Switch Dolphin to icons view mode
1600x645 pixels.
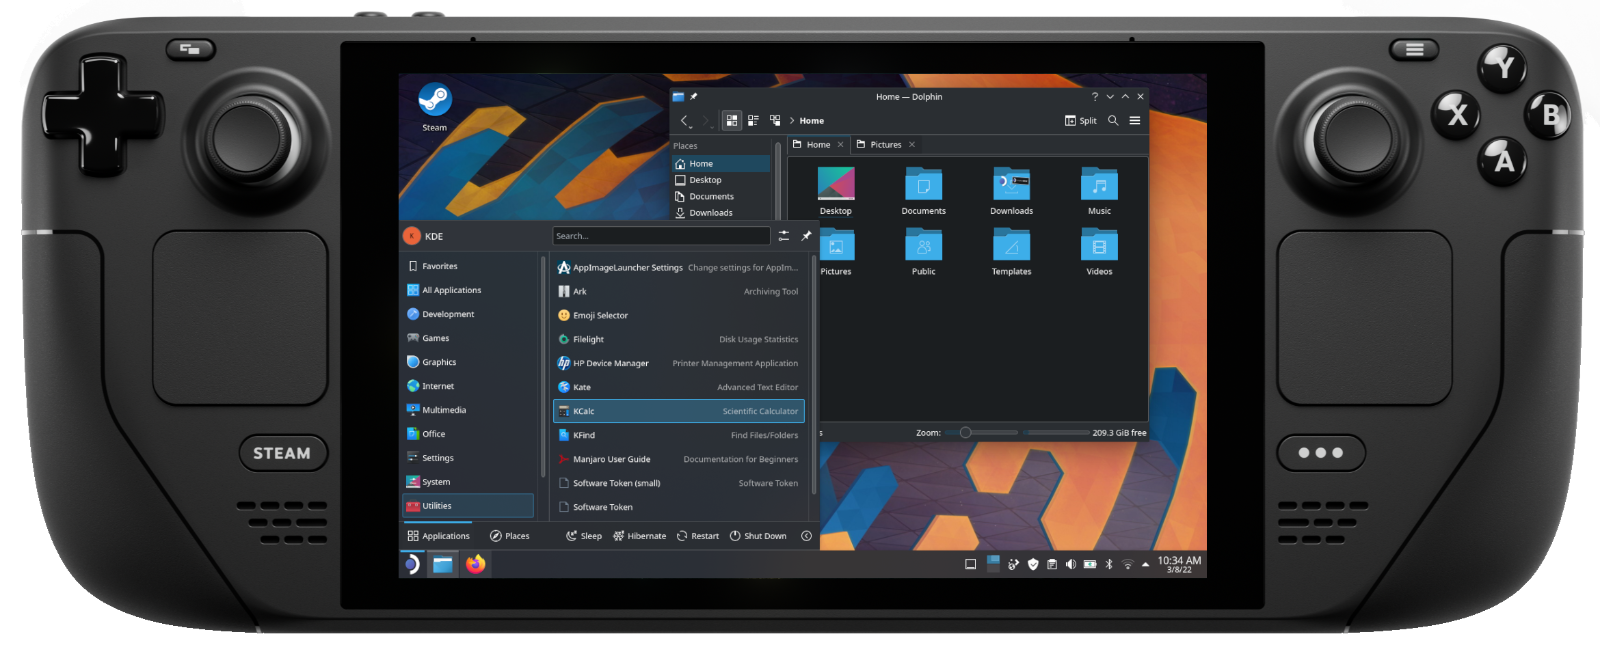(732, 121)
